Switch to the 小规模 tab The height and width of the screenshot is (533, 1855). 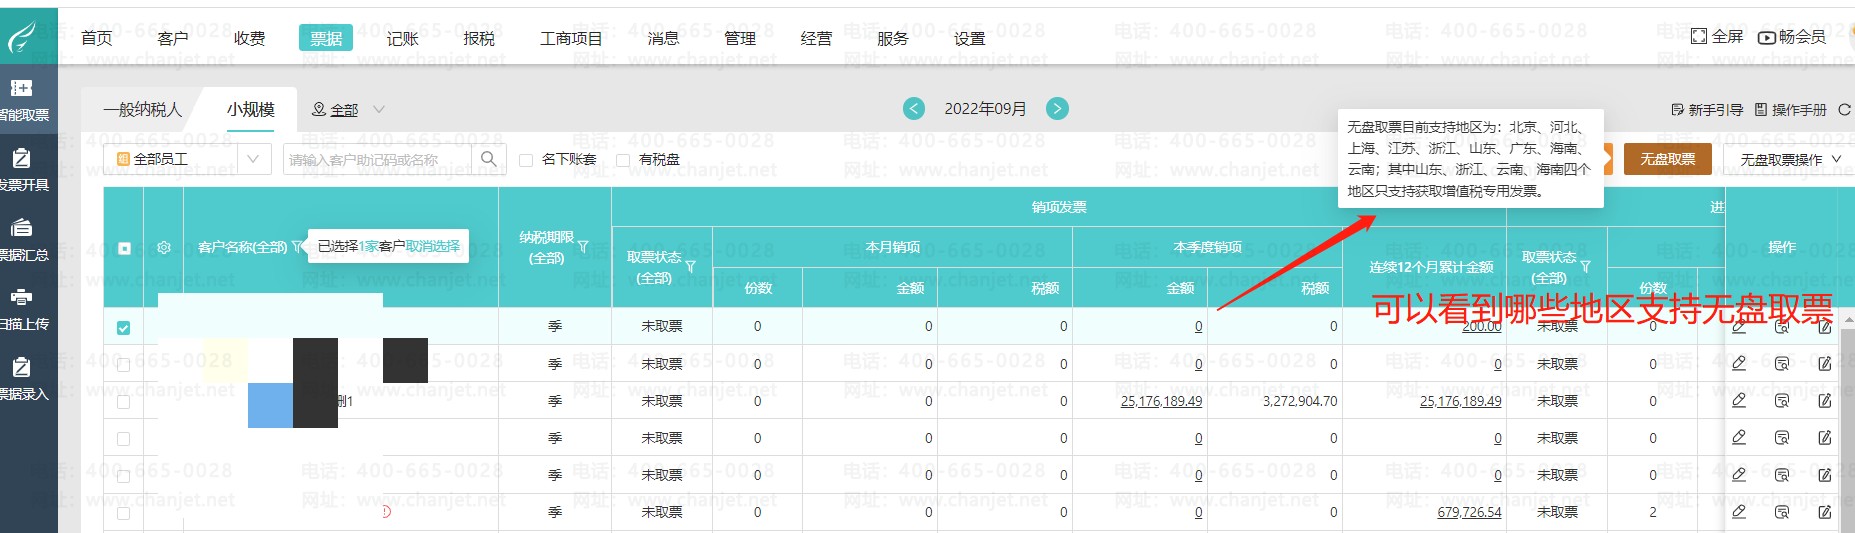pyautogui.click(x=250, y=109)
